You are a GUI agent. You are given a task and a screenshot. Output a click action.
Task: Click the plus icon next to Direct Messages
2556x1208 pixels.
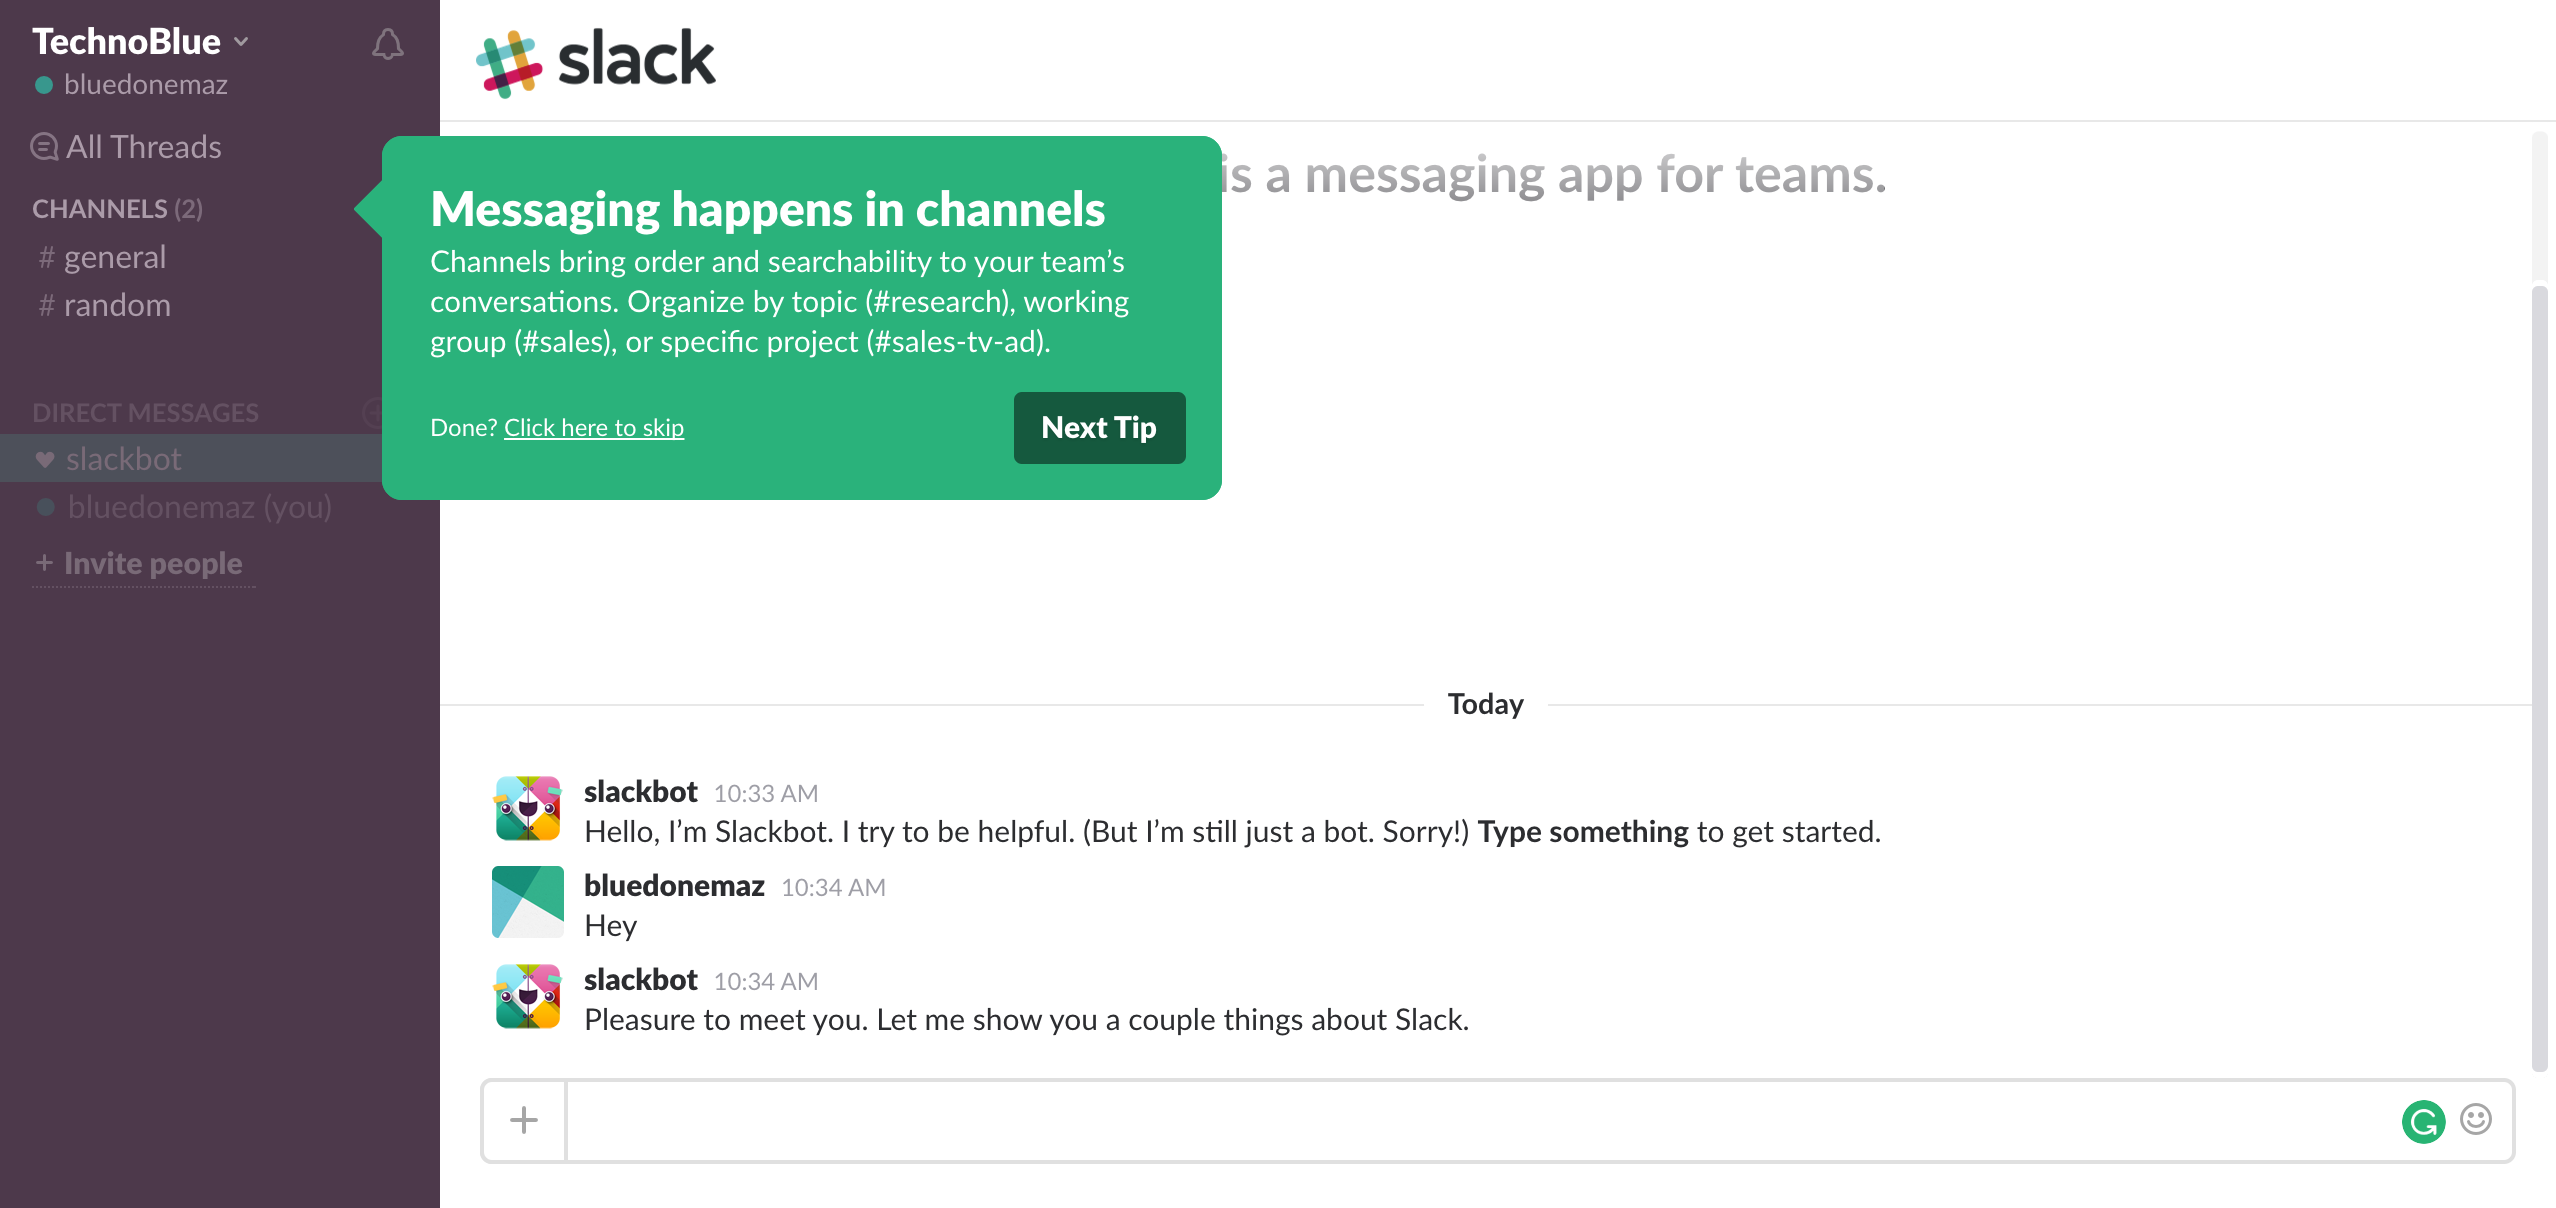(x=375, y=411)
